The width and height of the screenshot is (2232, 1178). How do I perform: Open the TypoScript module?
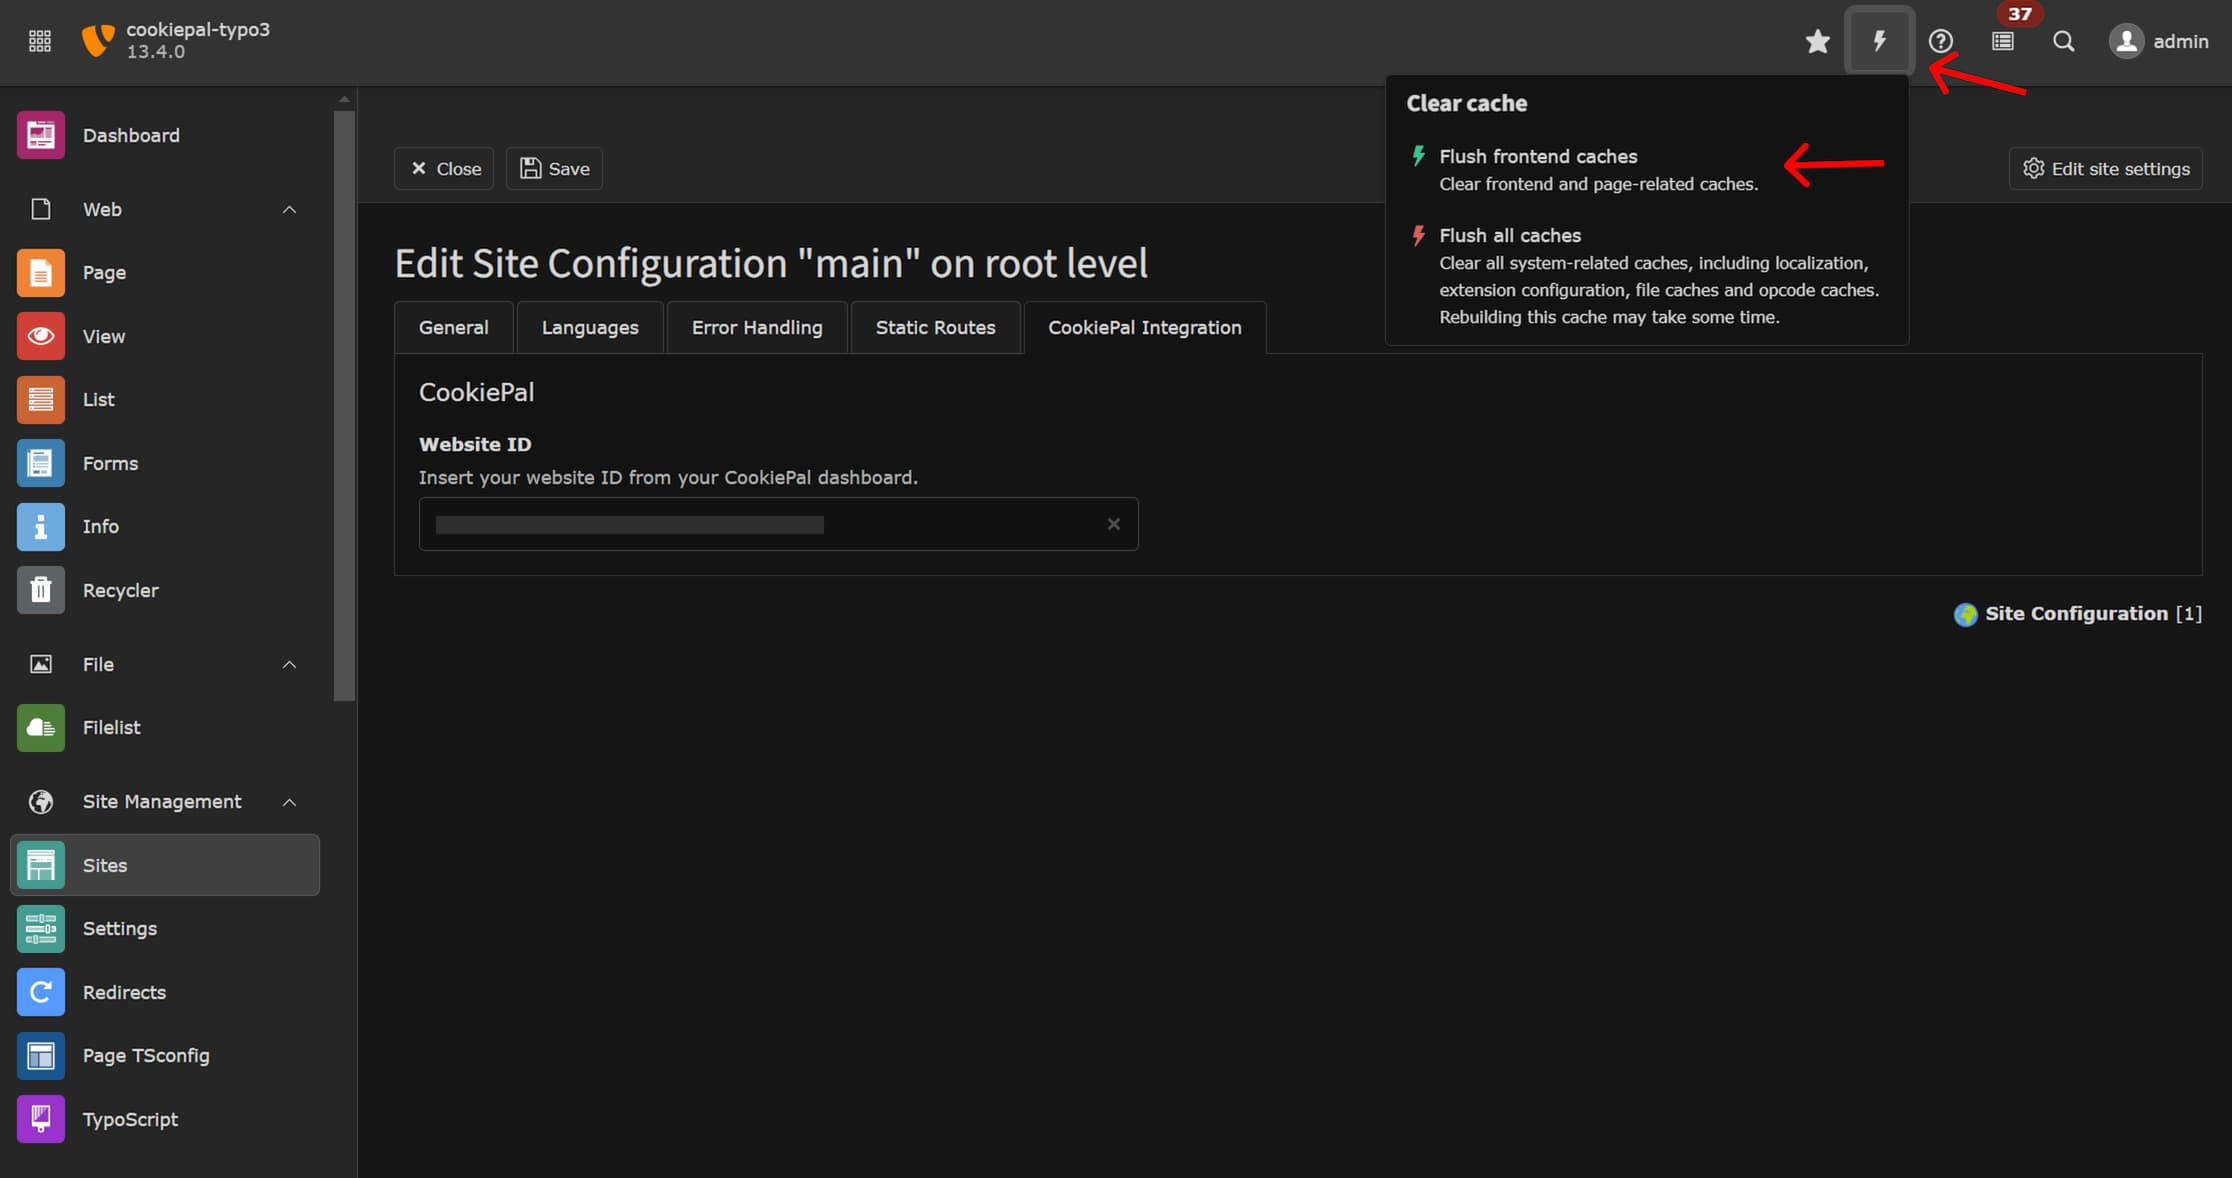(130, 1119)
